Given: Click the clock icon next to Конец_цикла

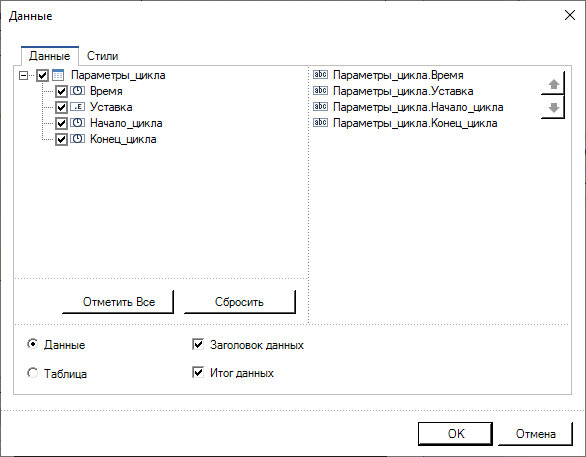Looking at the screenshot, I should [x=77, y=139].
